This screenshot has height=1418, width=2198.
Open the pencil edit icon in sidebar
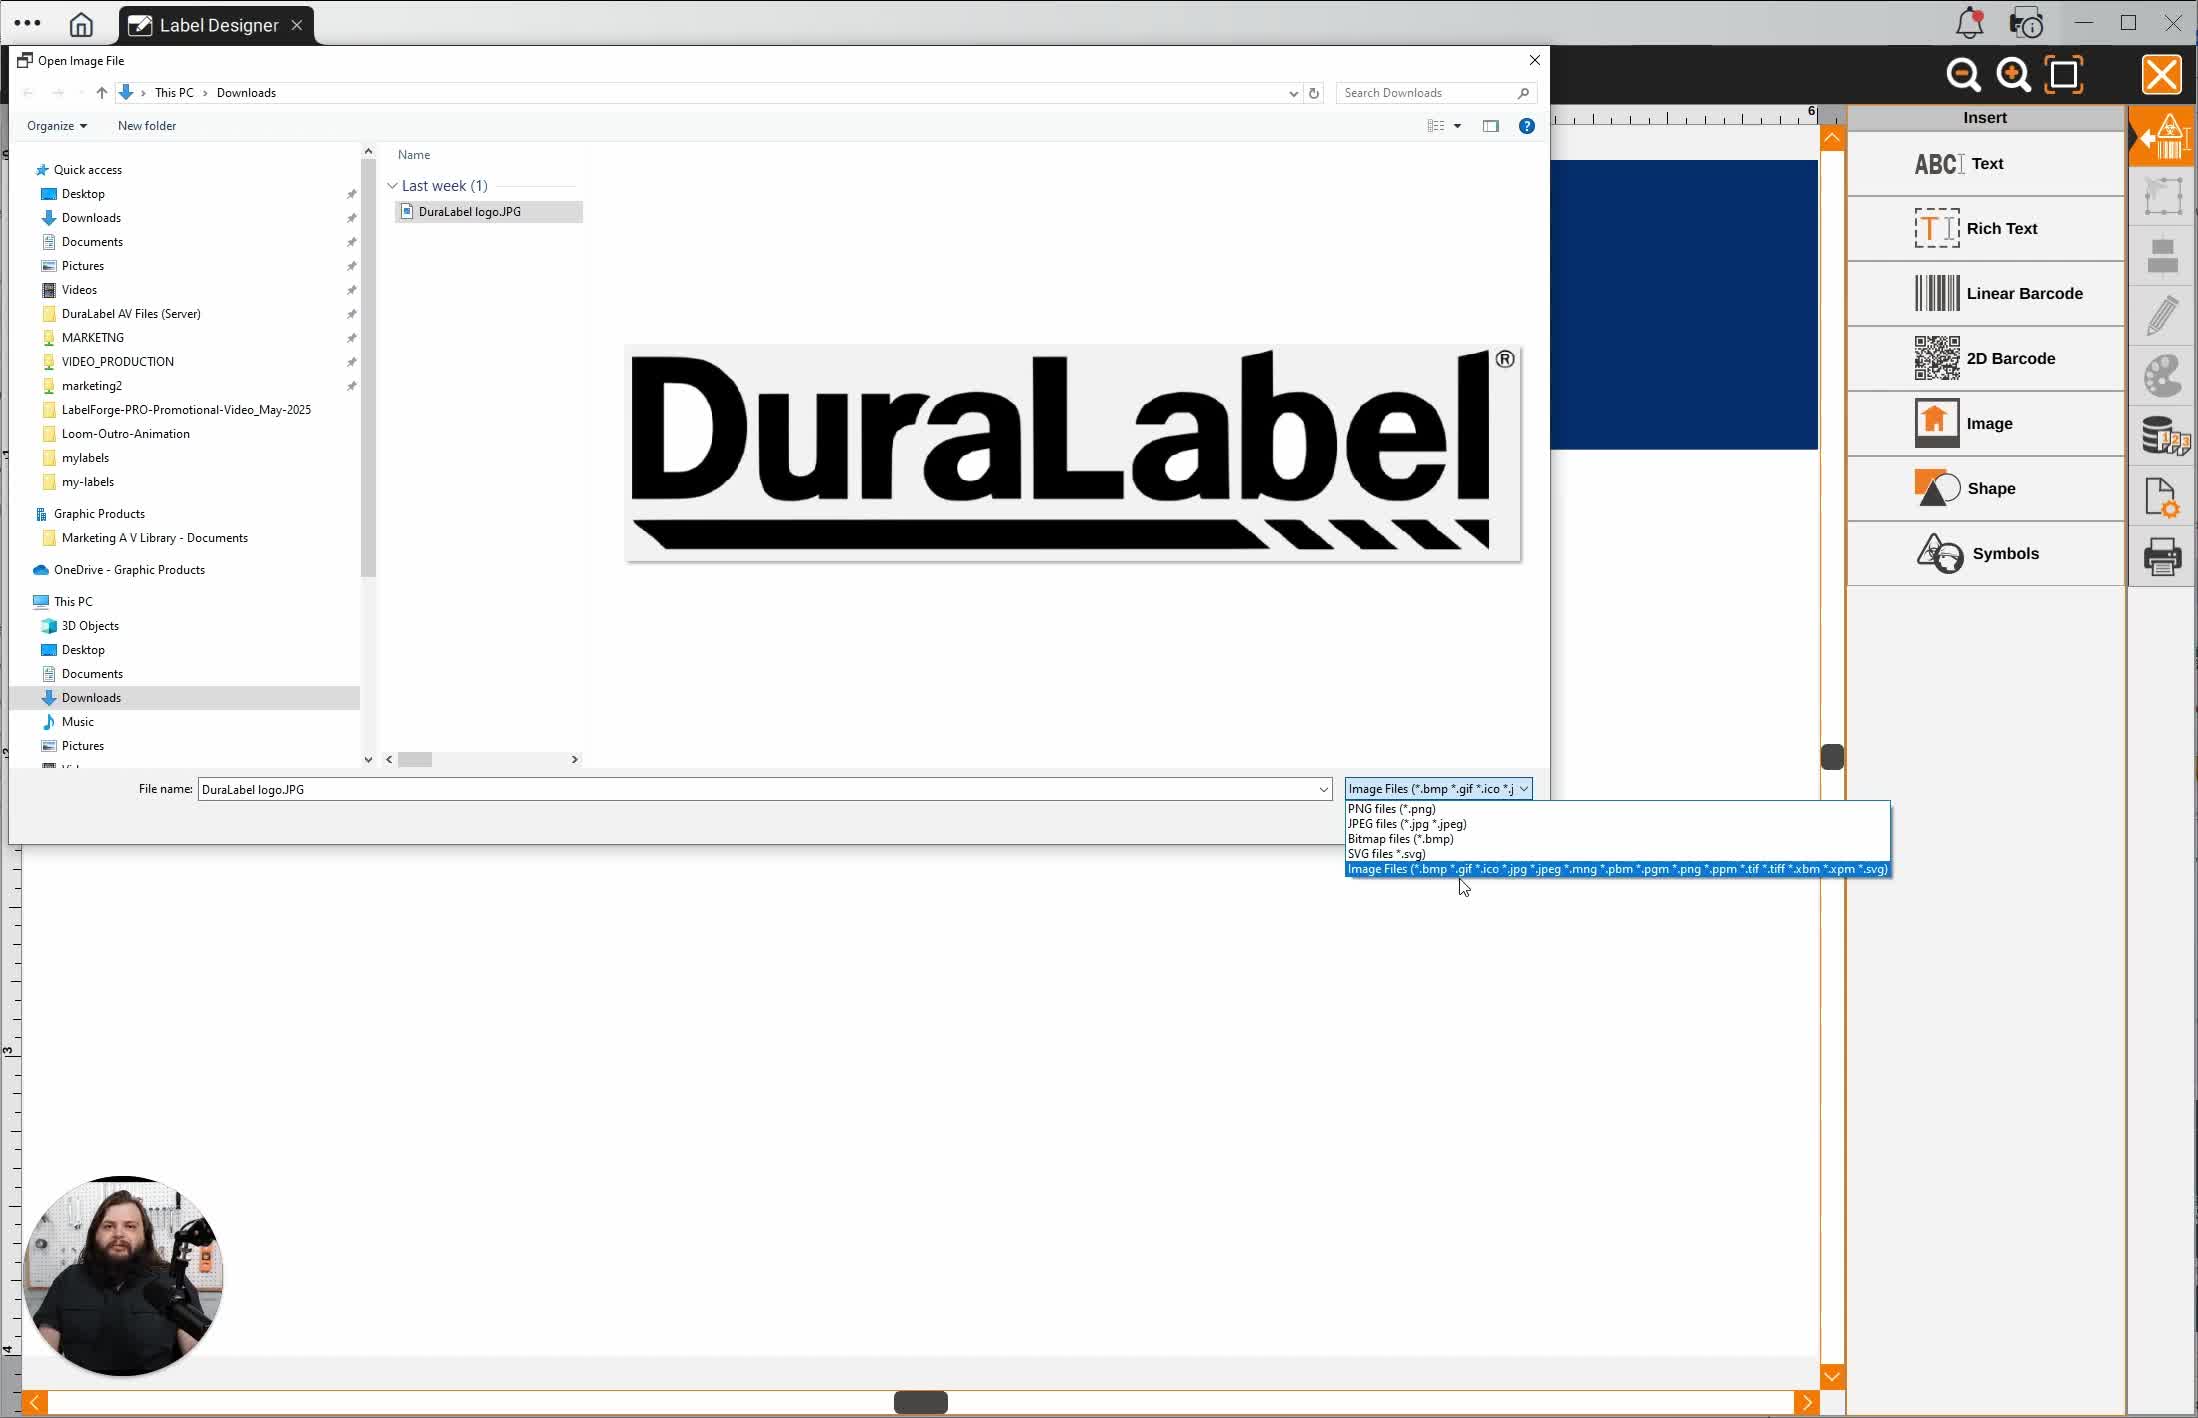point(2162,316)
